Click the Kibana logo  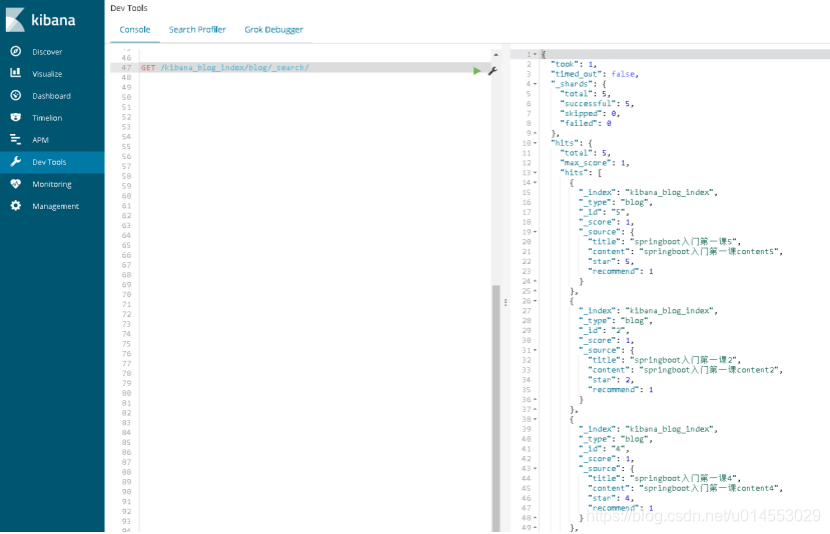pyautogui.click(x=41, y=20)
